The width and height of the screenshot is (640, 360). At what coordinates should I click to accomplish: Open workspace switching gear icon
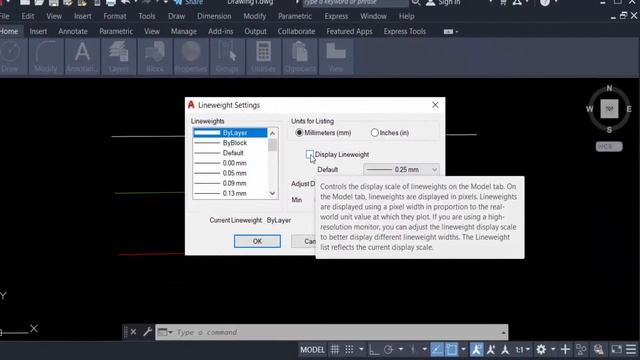click(x=541, y=349)
